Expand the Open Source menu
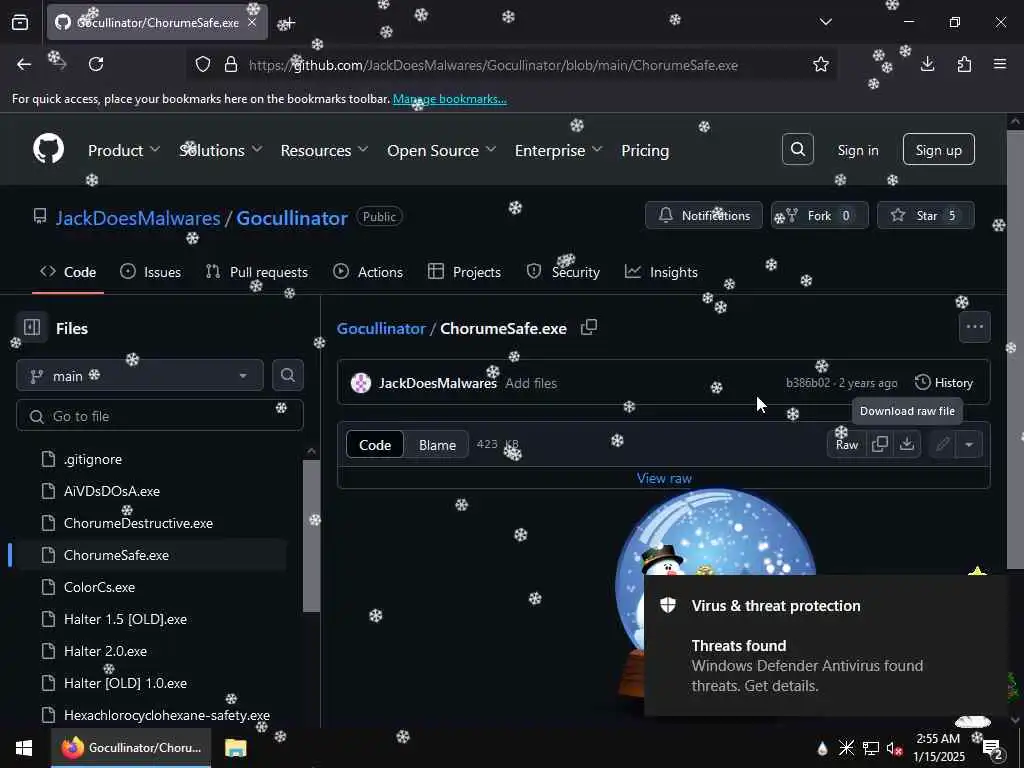1024x768 pixels. click(x=441, y=150)
